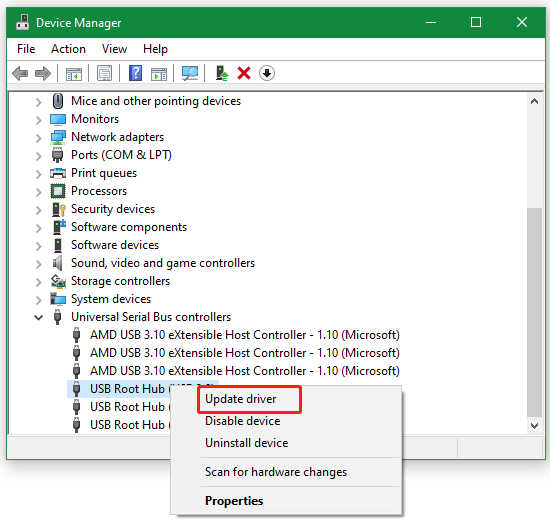Expand the Print queues category
The image size is (550, 522).
pos(39,174)
